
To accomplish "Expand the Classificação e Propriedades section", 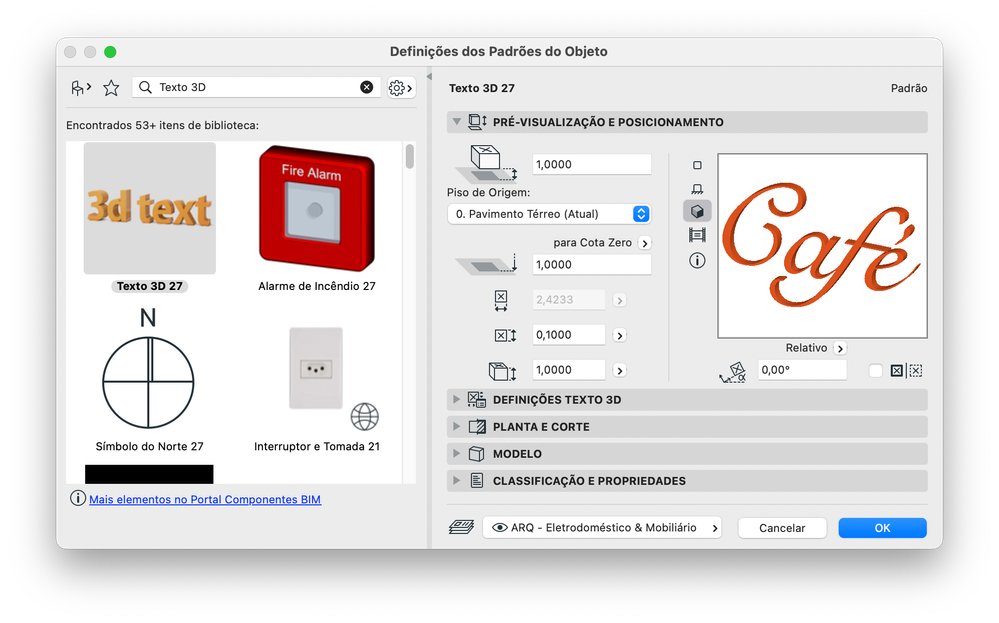I will pyautogui.click(x=456, y=481).
